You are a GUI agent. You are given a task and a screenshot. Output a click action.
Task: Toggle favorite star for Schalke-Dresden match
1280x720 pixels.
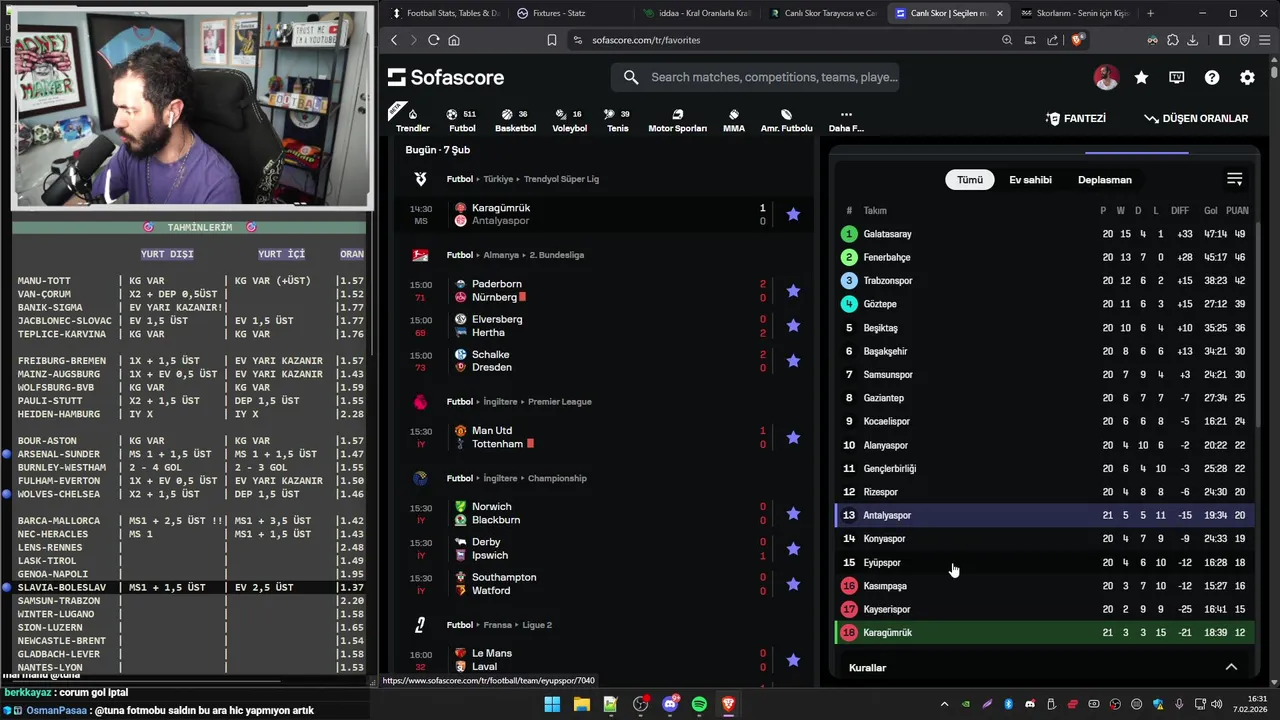point(793,361)
